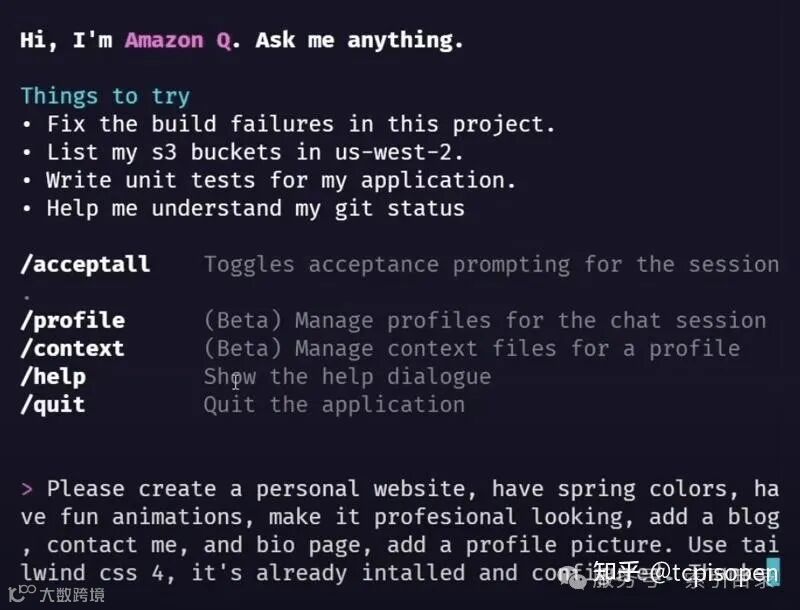Screen dimensions: 800x610
Task: Click the pink "Amazon Q" name
Action: point(177,40)
